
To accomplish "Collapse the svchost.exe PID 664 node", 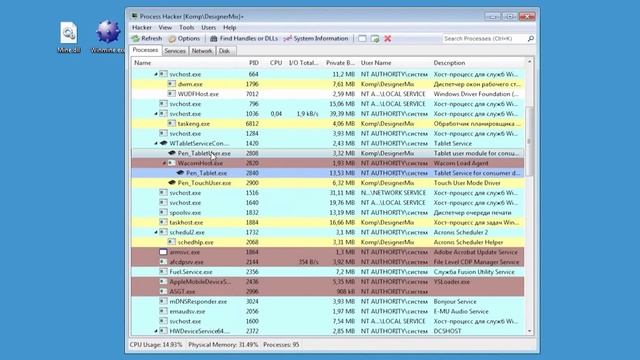I will click(x=156, y=74).
